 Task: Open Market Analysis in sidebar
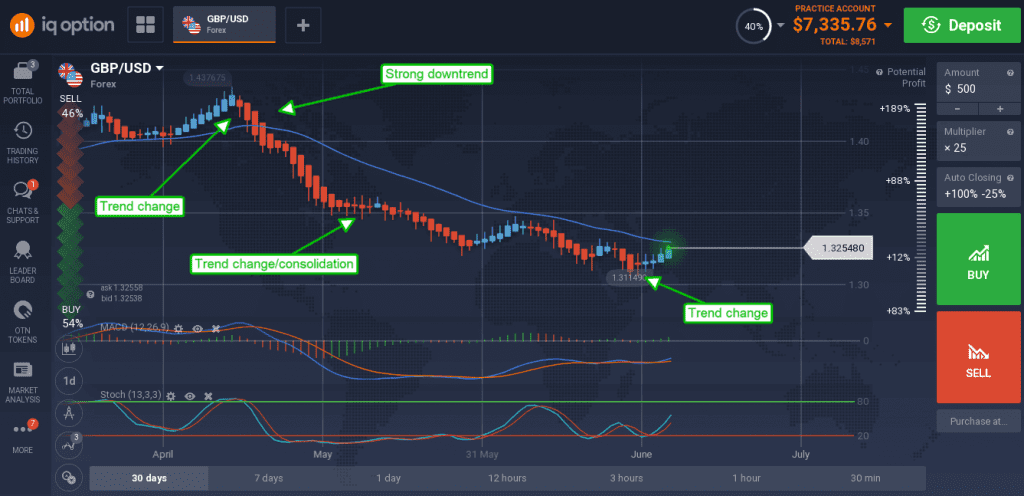pyautogui.click(x=25, y=382)
